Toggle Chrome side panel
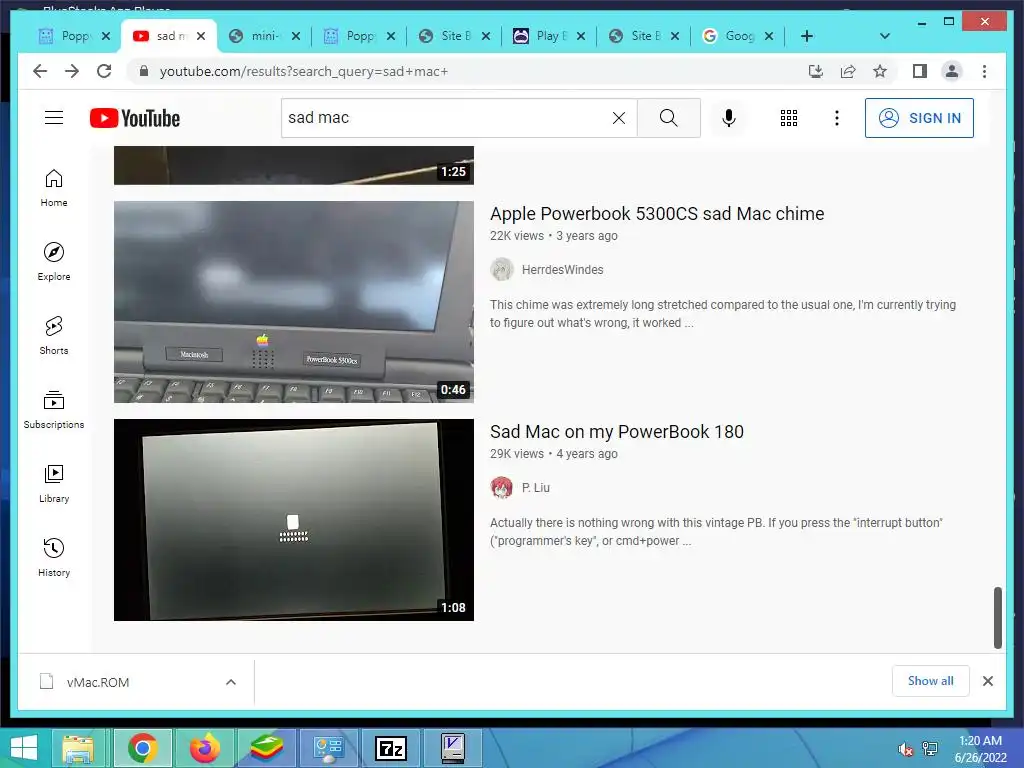Screen dimensions: 1024x768 (920, 71)
